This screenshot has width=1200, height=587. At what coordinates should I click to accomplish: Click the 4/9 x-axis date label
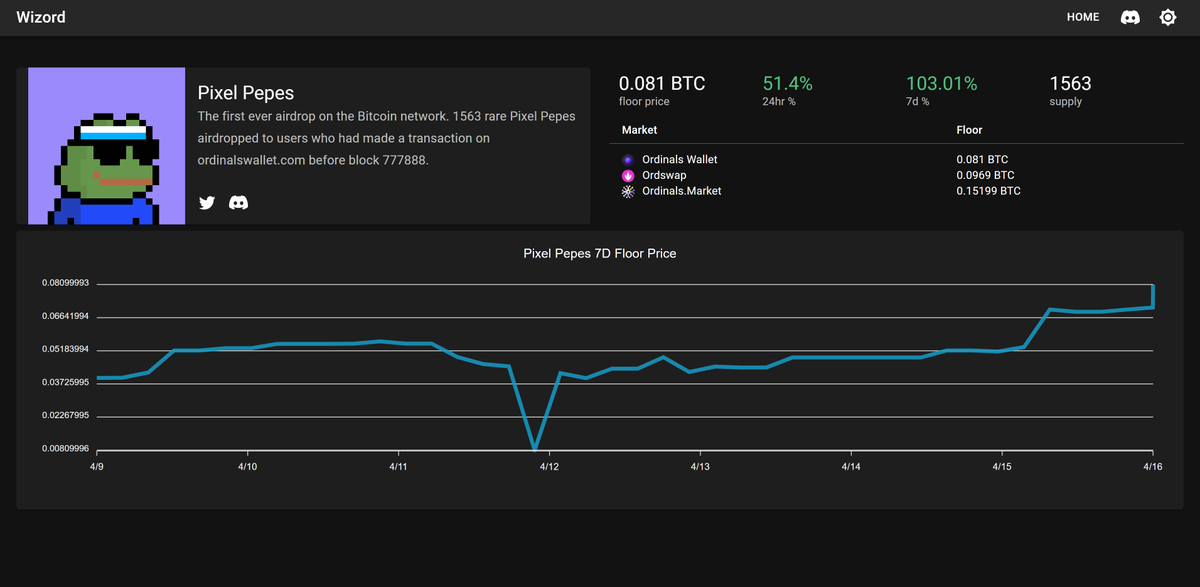[x=96, y=466]
